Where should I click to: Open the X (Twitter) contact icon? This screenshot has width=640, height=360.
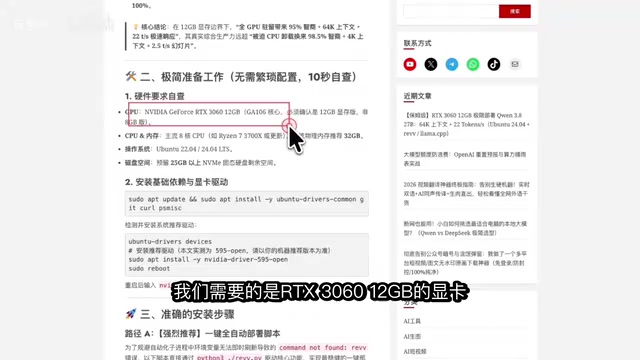pyautogui.click(x=431, y=64)
